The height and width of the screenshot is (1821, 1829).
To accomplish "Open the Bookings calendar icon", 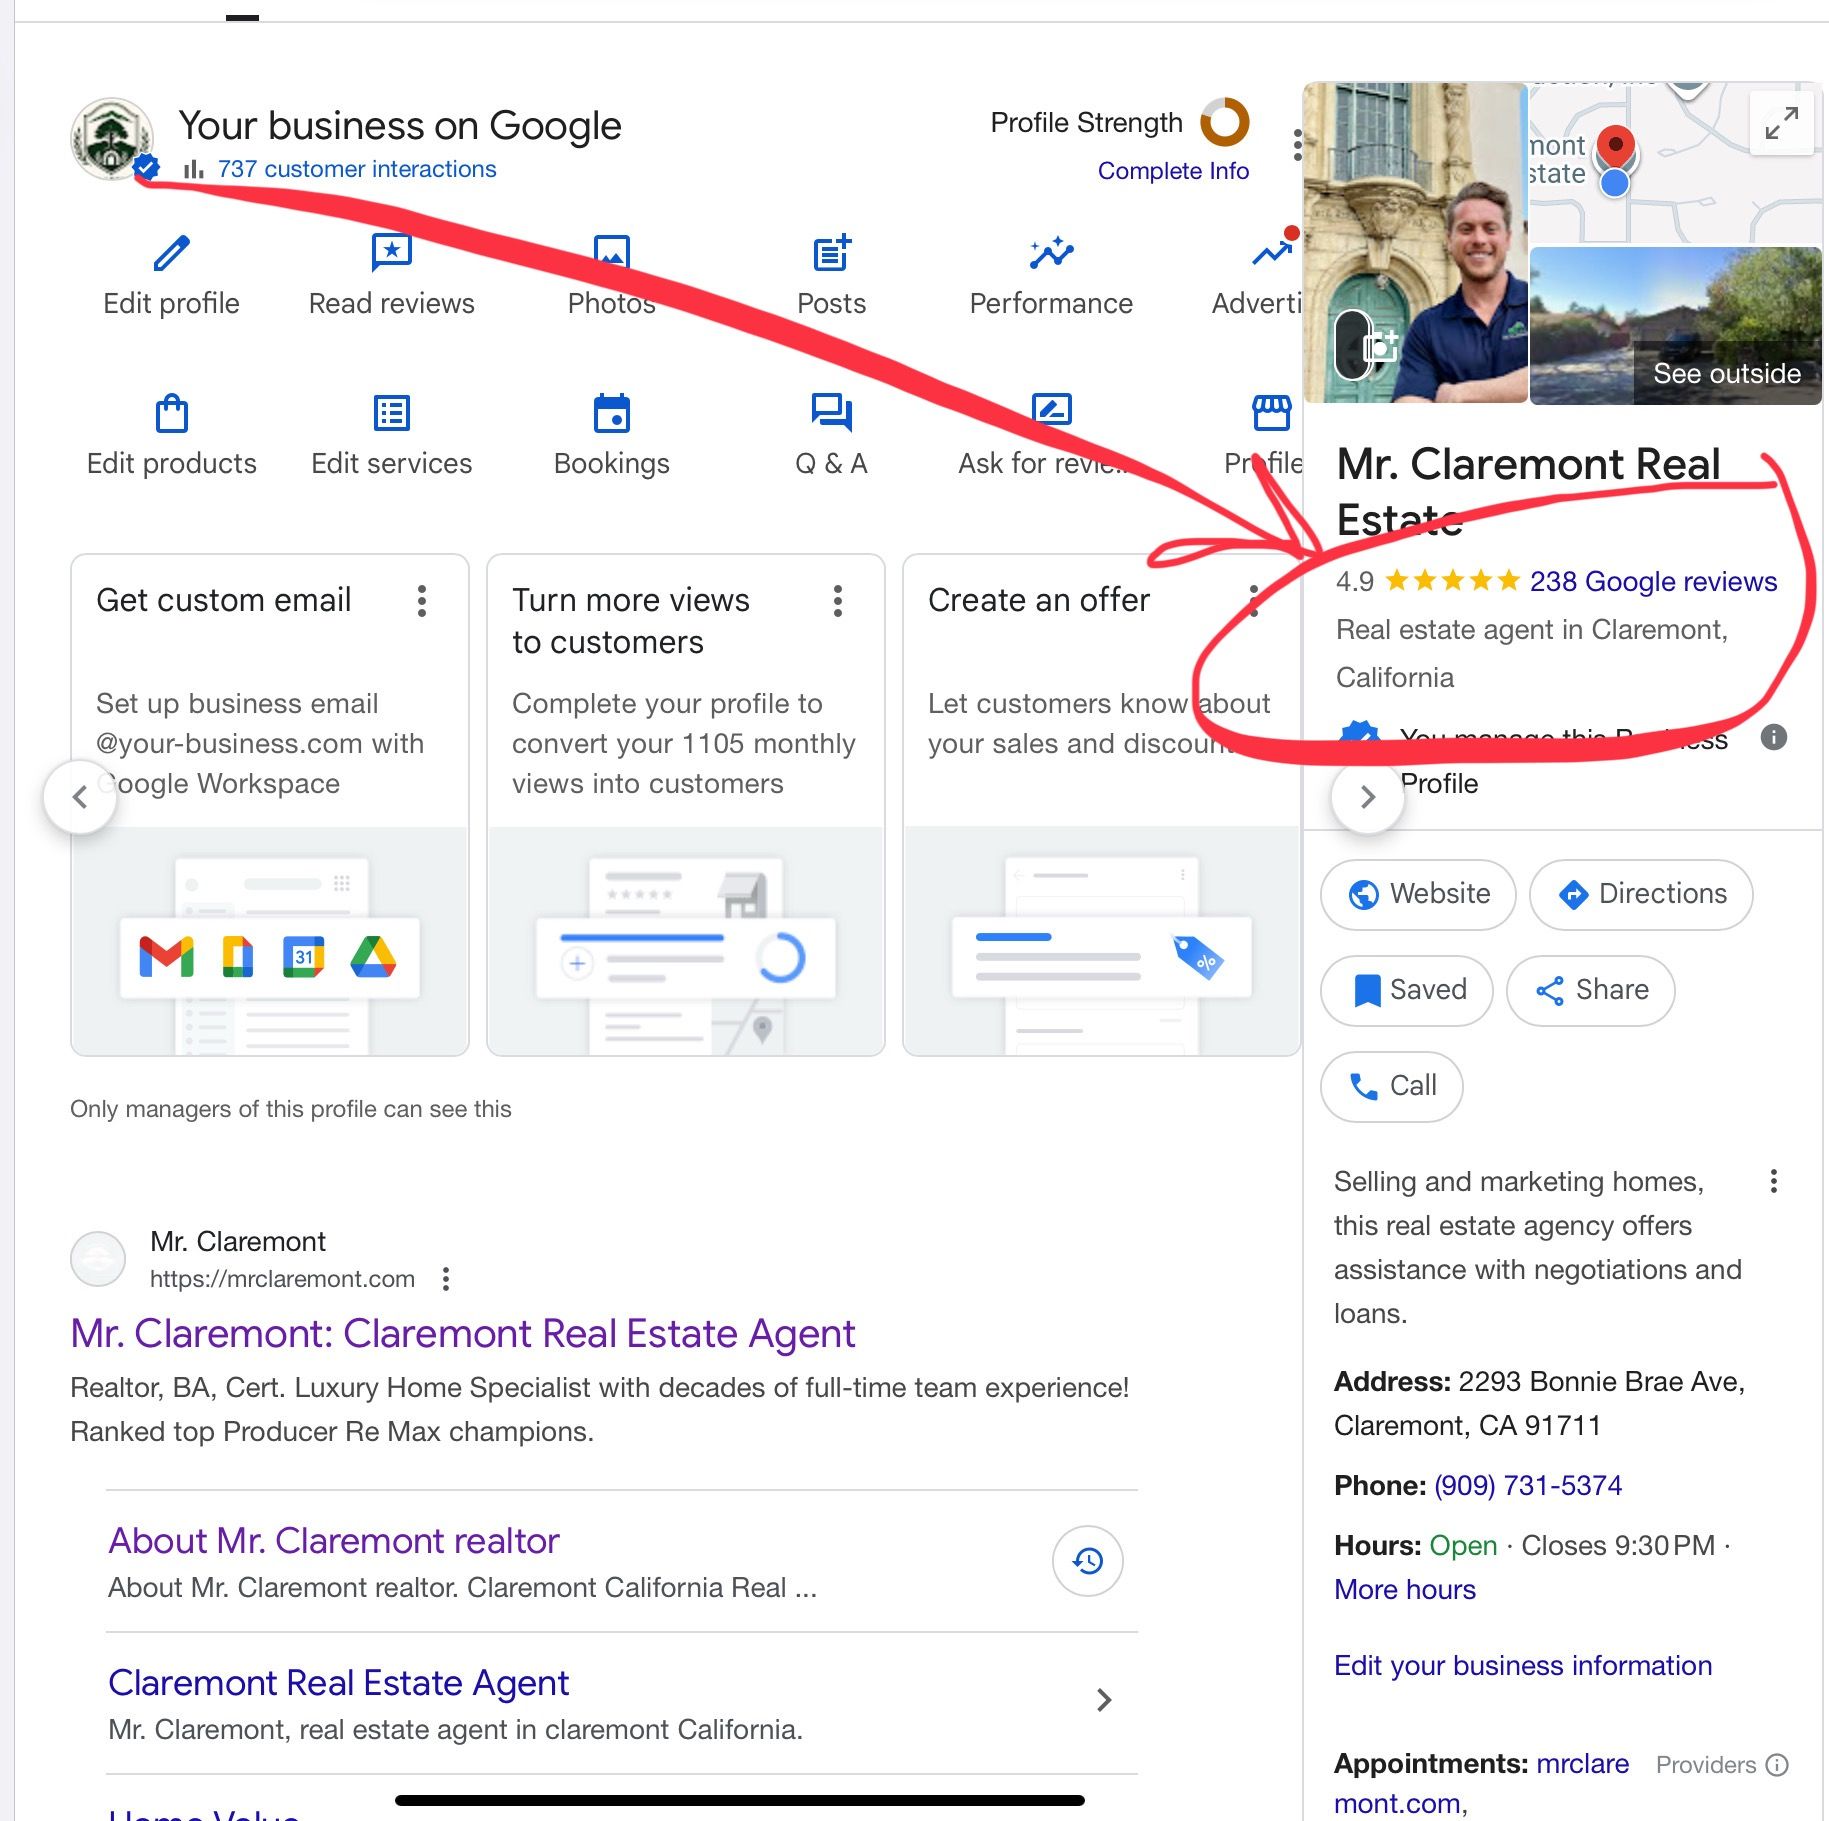I will 611,413.
